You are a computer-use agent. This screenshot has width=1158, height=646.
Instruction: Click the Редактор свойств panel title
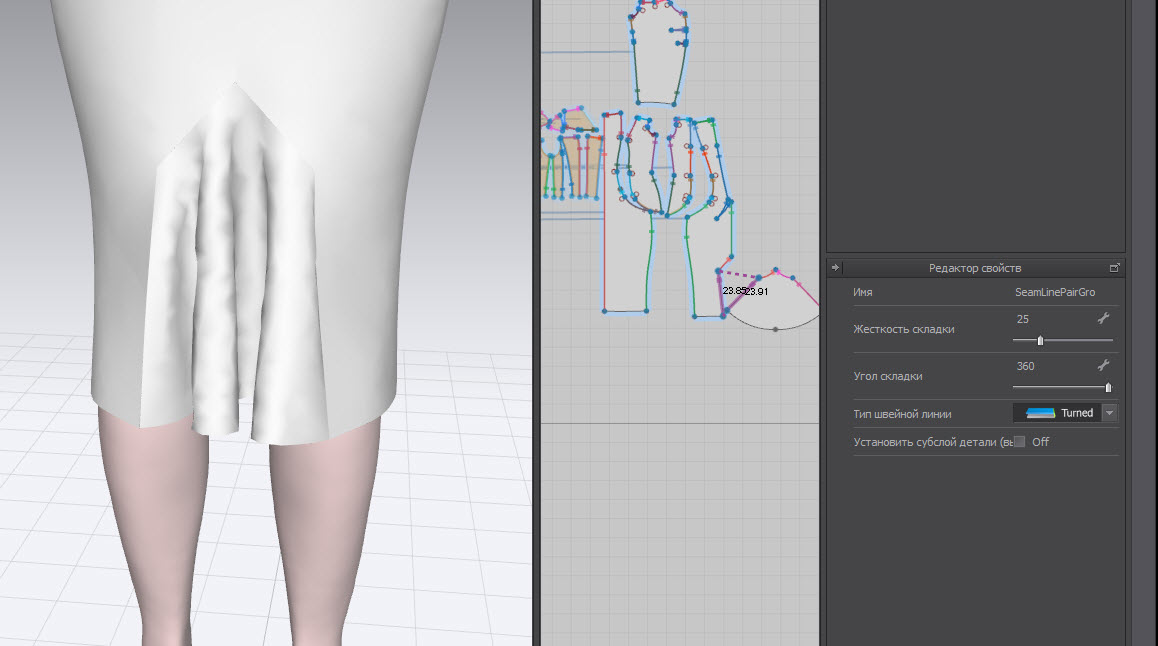pos(974,268)
